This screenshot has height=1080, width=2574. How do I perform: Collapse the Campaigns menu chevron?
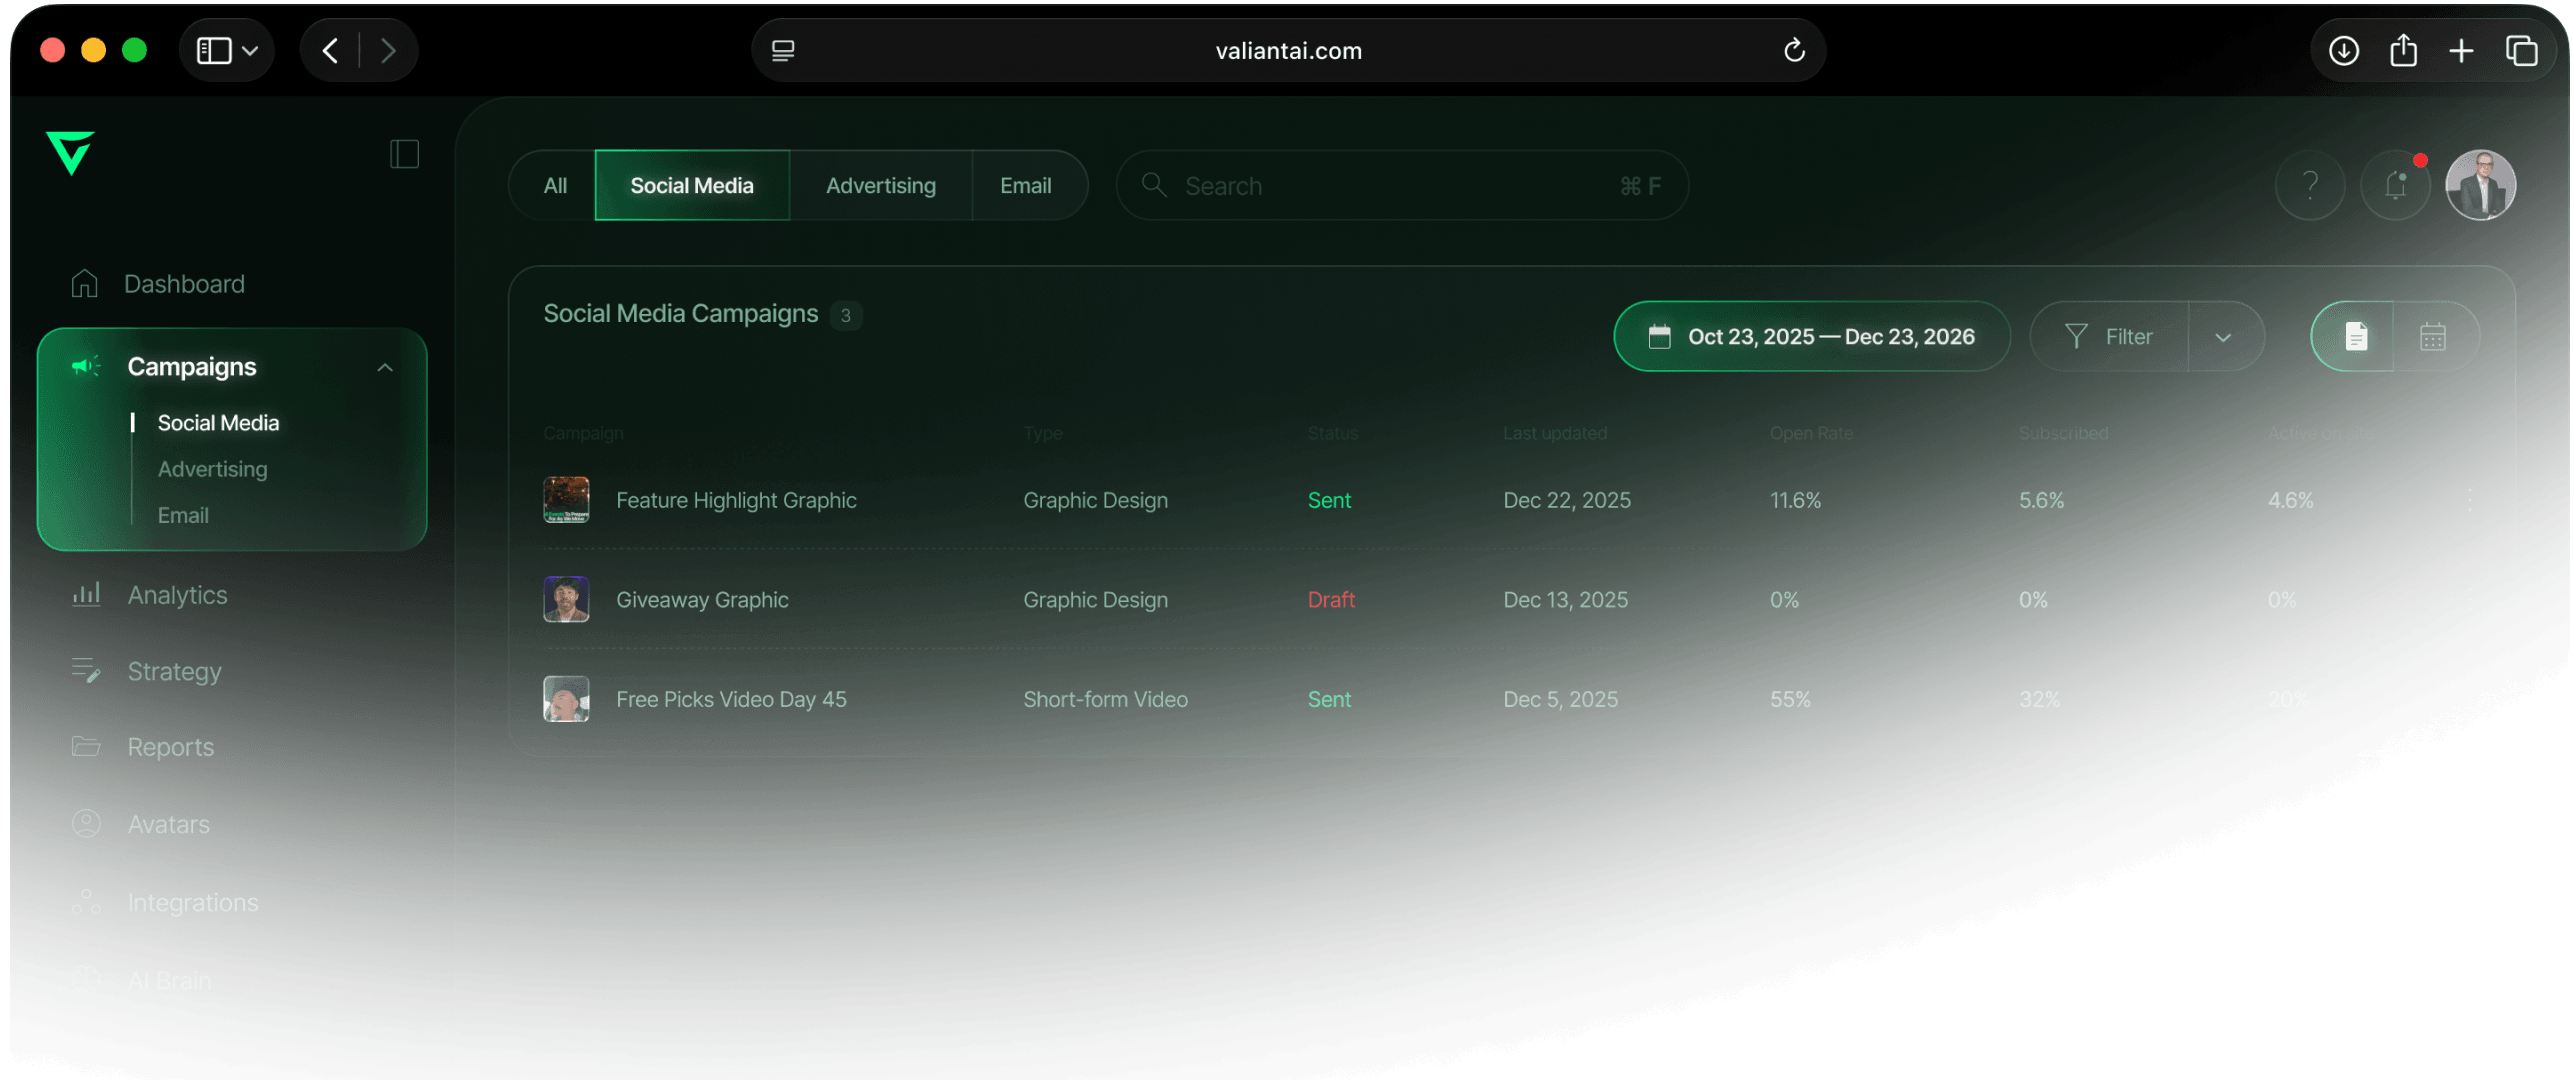(x=385, y=368)
